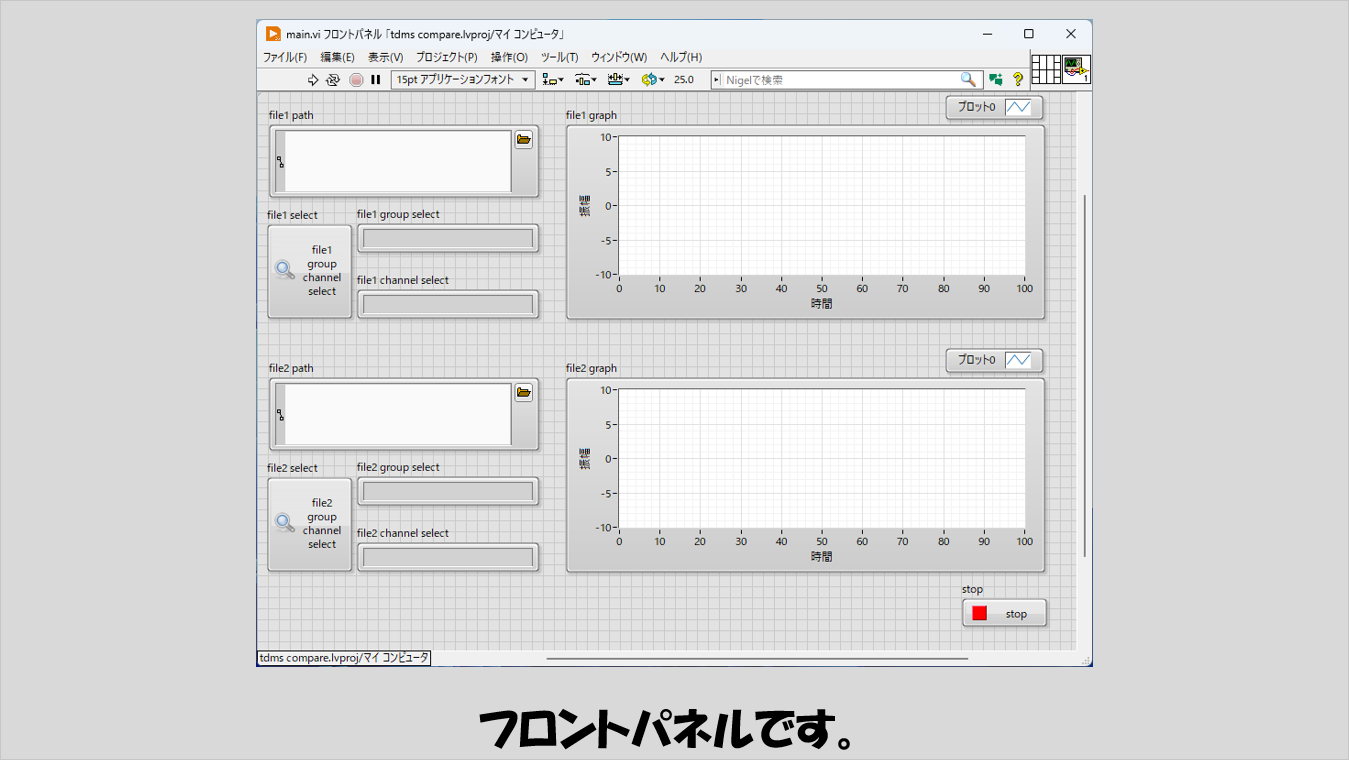Click Run Continuously icon
Image resolution: width=1349 pixels, height=760 pixels.
(x=333, y=80)
